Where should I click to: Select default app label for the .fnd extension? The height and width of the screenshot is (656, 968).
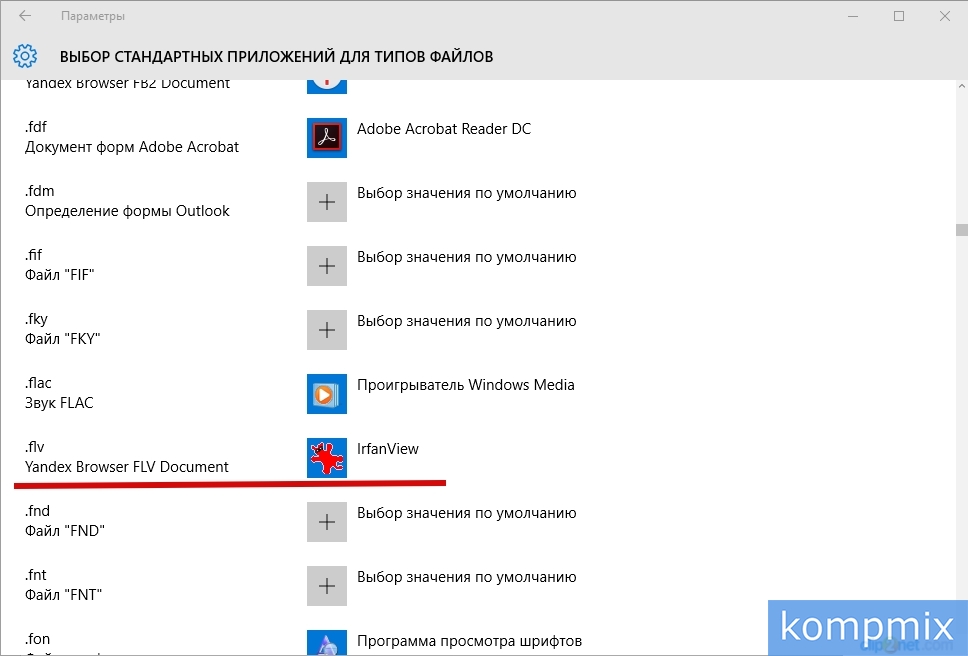tap(467, 513)
